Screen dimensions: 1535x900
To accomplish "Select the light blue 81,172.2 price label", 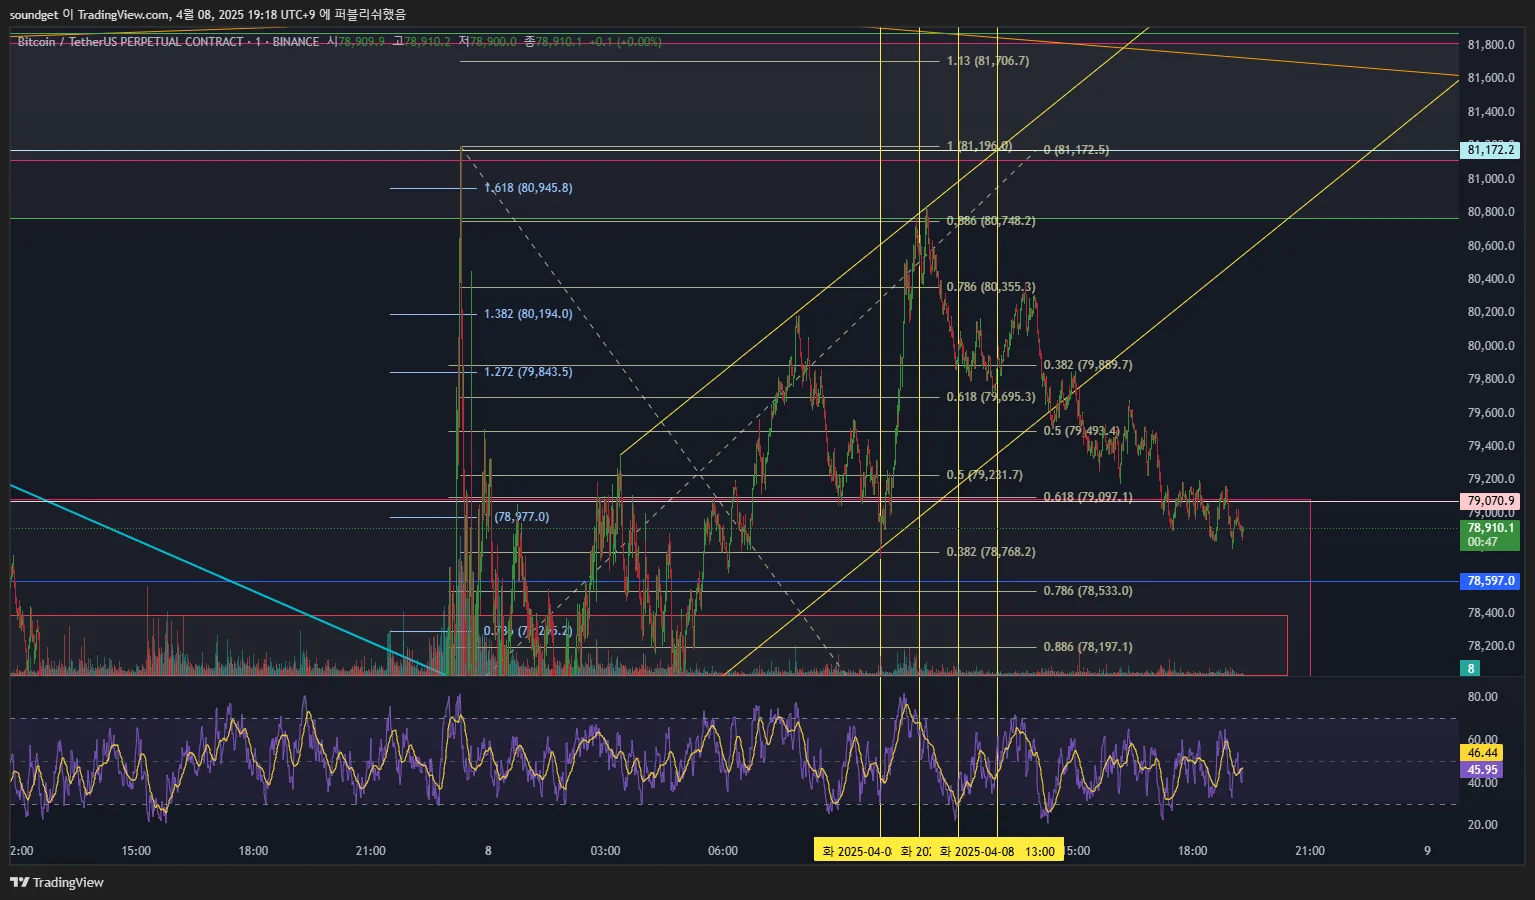I will [x=1490, y=150].
